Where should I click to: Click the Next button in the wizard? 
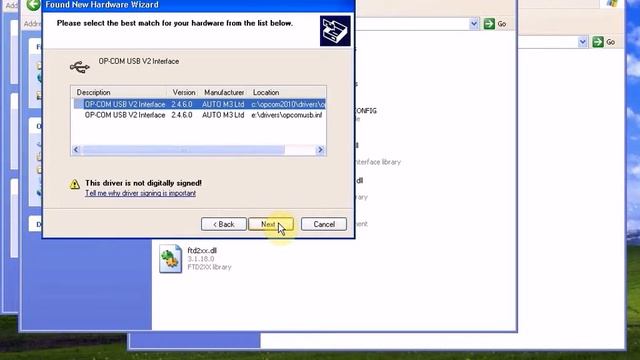pyautogui.click(x=271, y=224)
